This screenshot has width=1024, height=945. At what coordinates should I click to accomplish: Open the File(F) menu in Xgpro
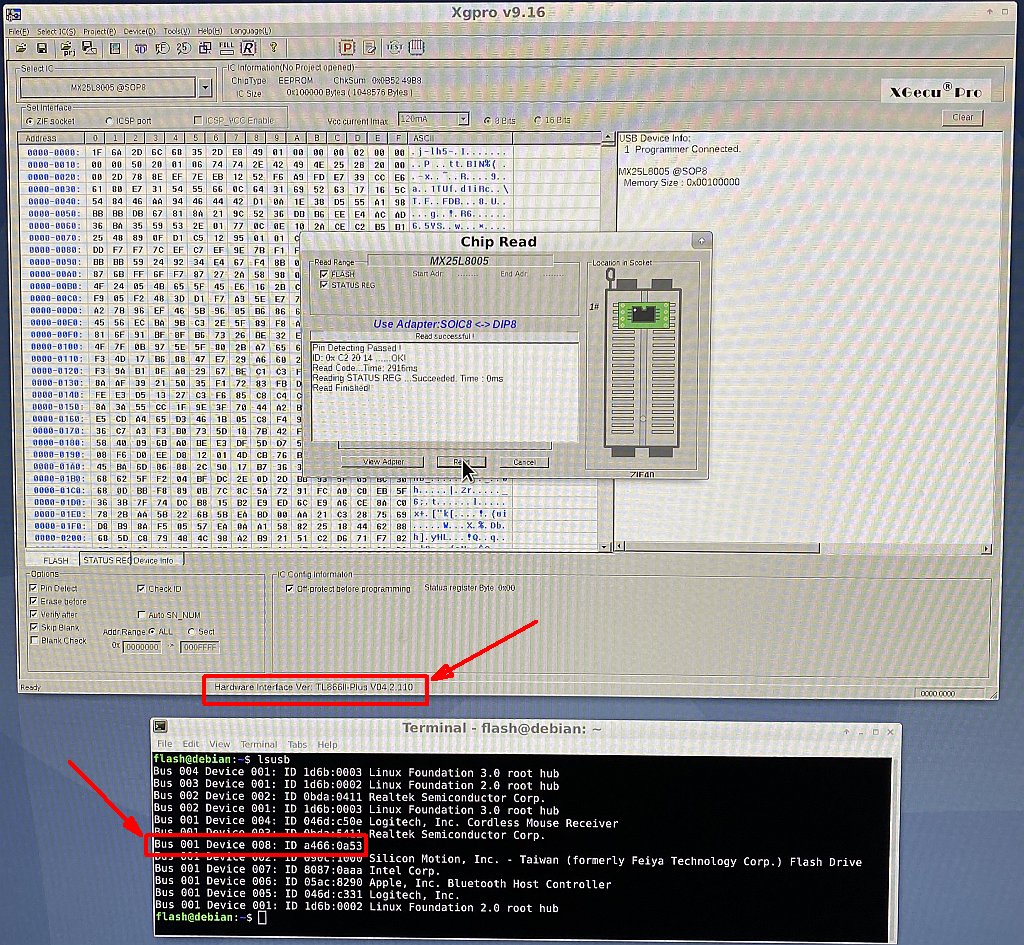pyautogui.click(x=18, y=31)
